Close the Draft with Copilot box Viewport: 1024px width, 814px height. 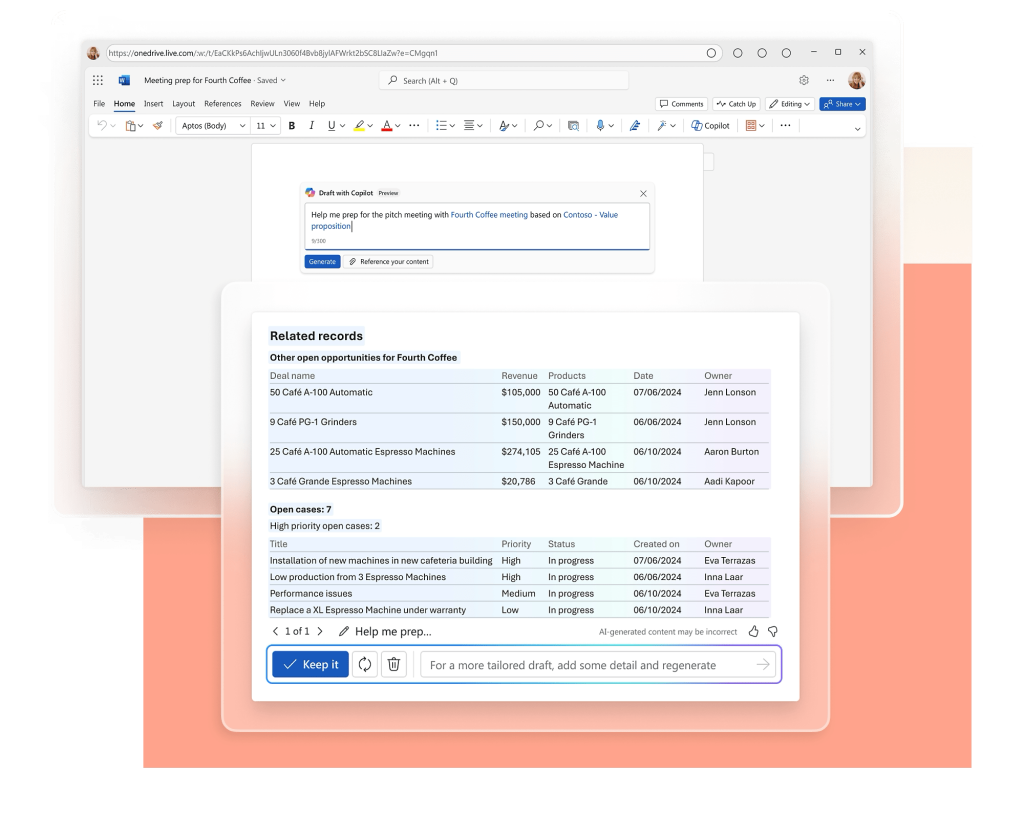[643, 193]
